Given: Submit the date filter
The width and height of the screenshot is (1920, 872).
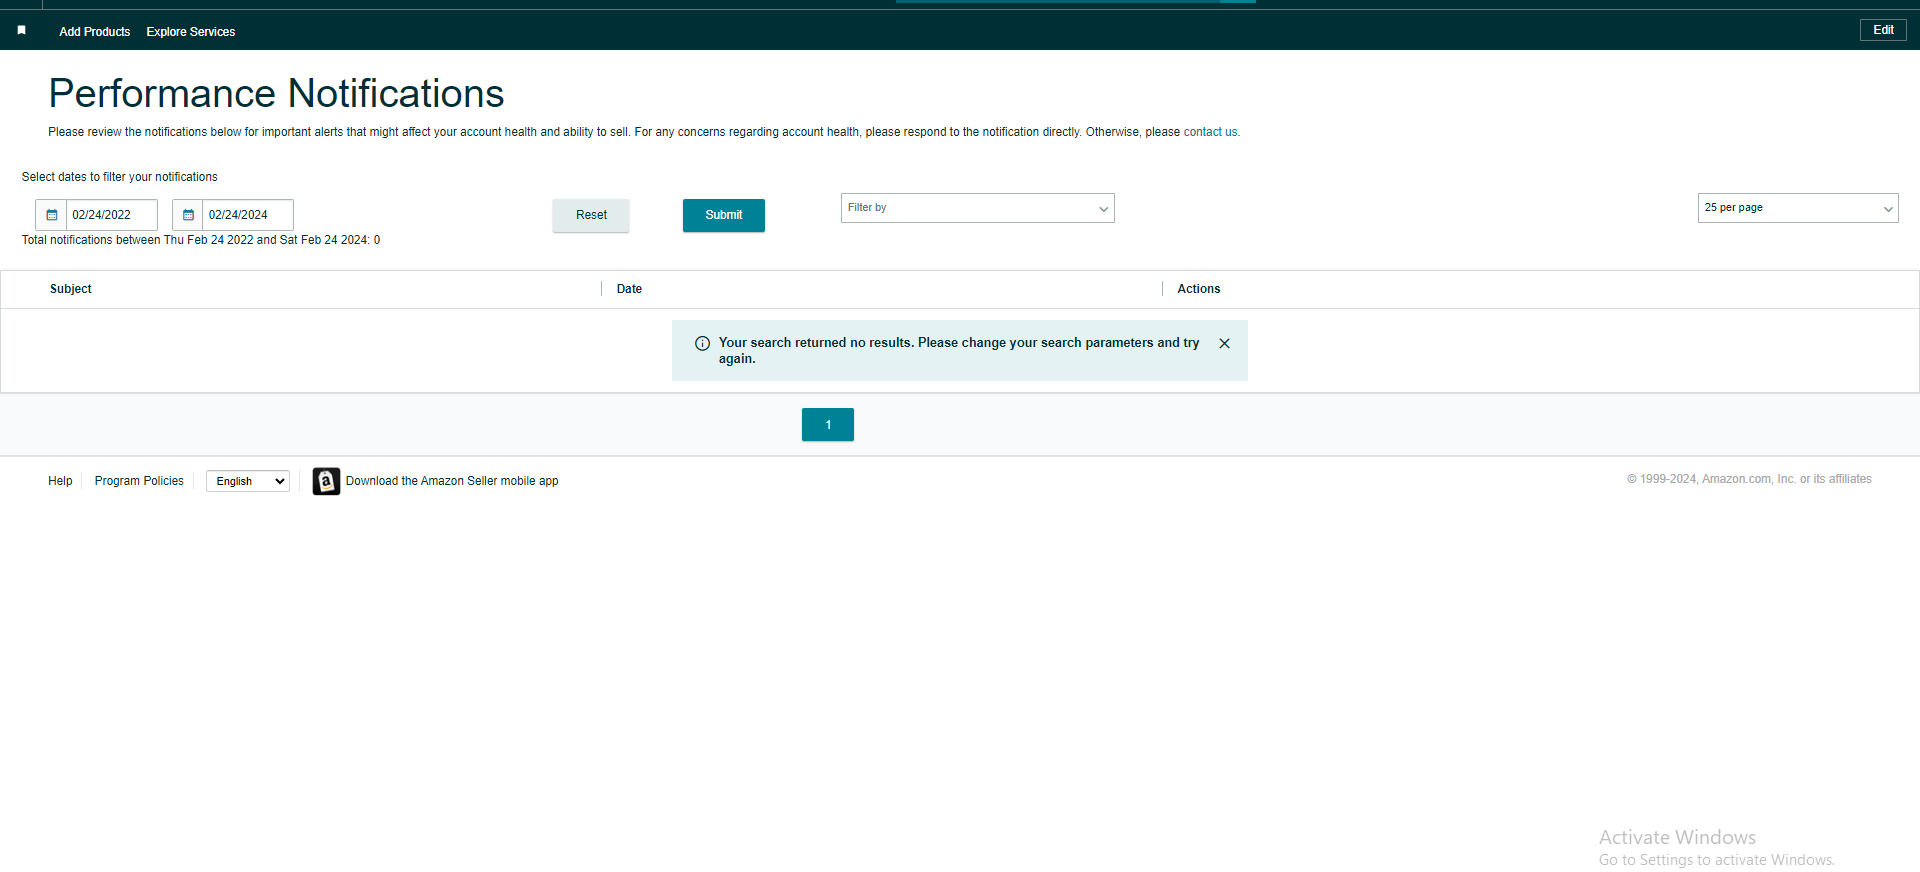Looking at the screenshot, I should [x=724, y=215].
